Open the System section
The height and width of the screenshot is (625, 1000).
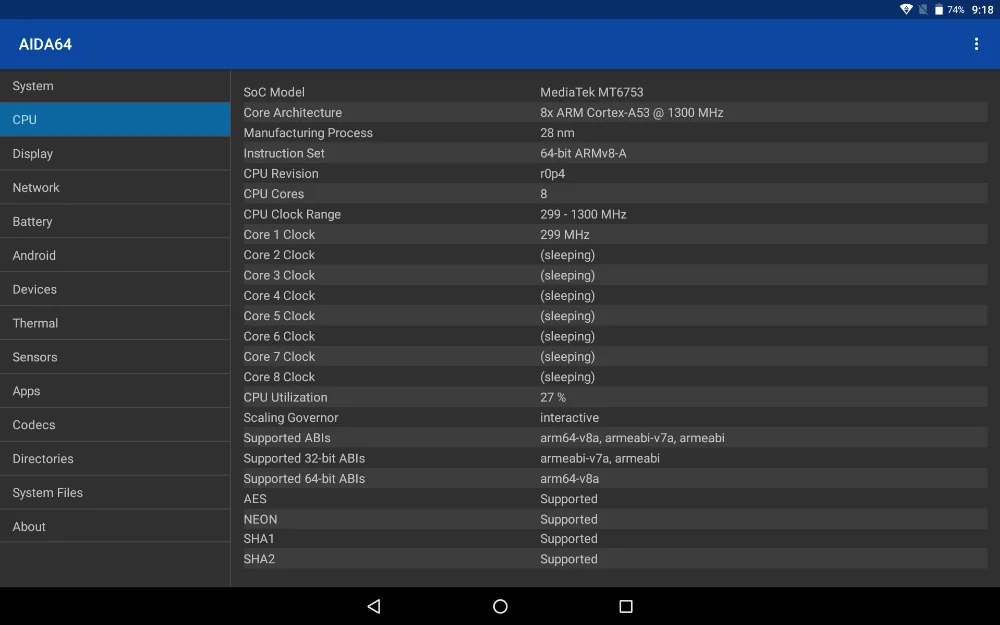coord(115,86)
